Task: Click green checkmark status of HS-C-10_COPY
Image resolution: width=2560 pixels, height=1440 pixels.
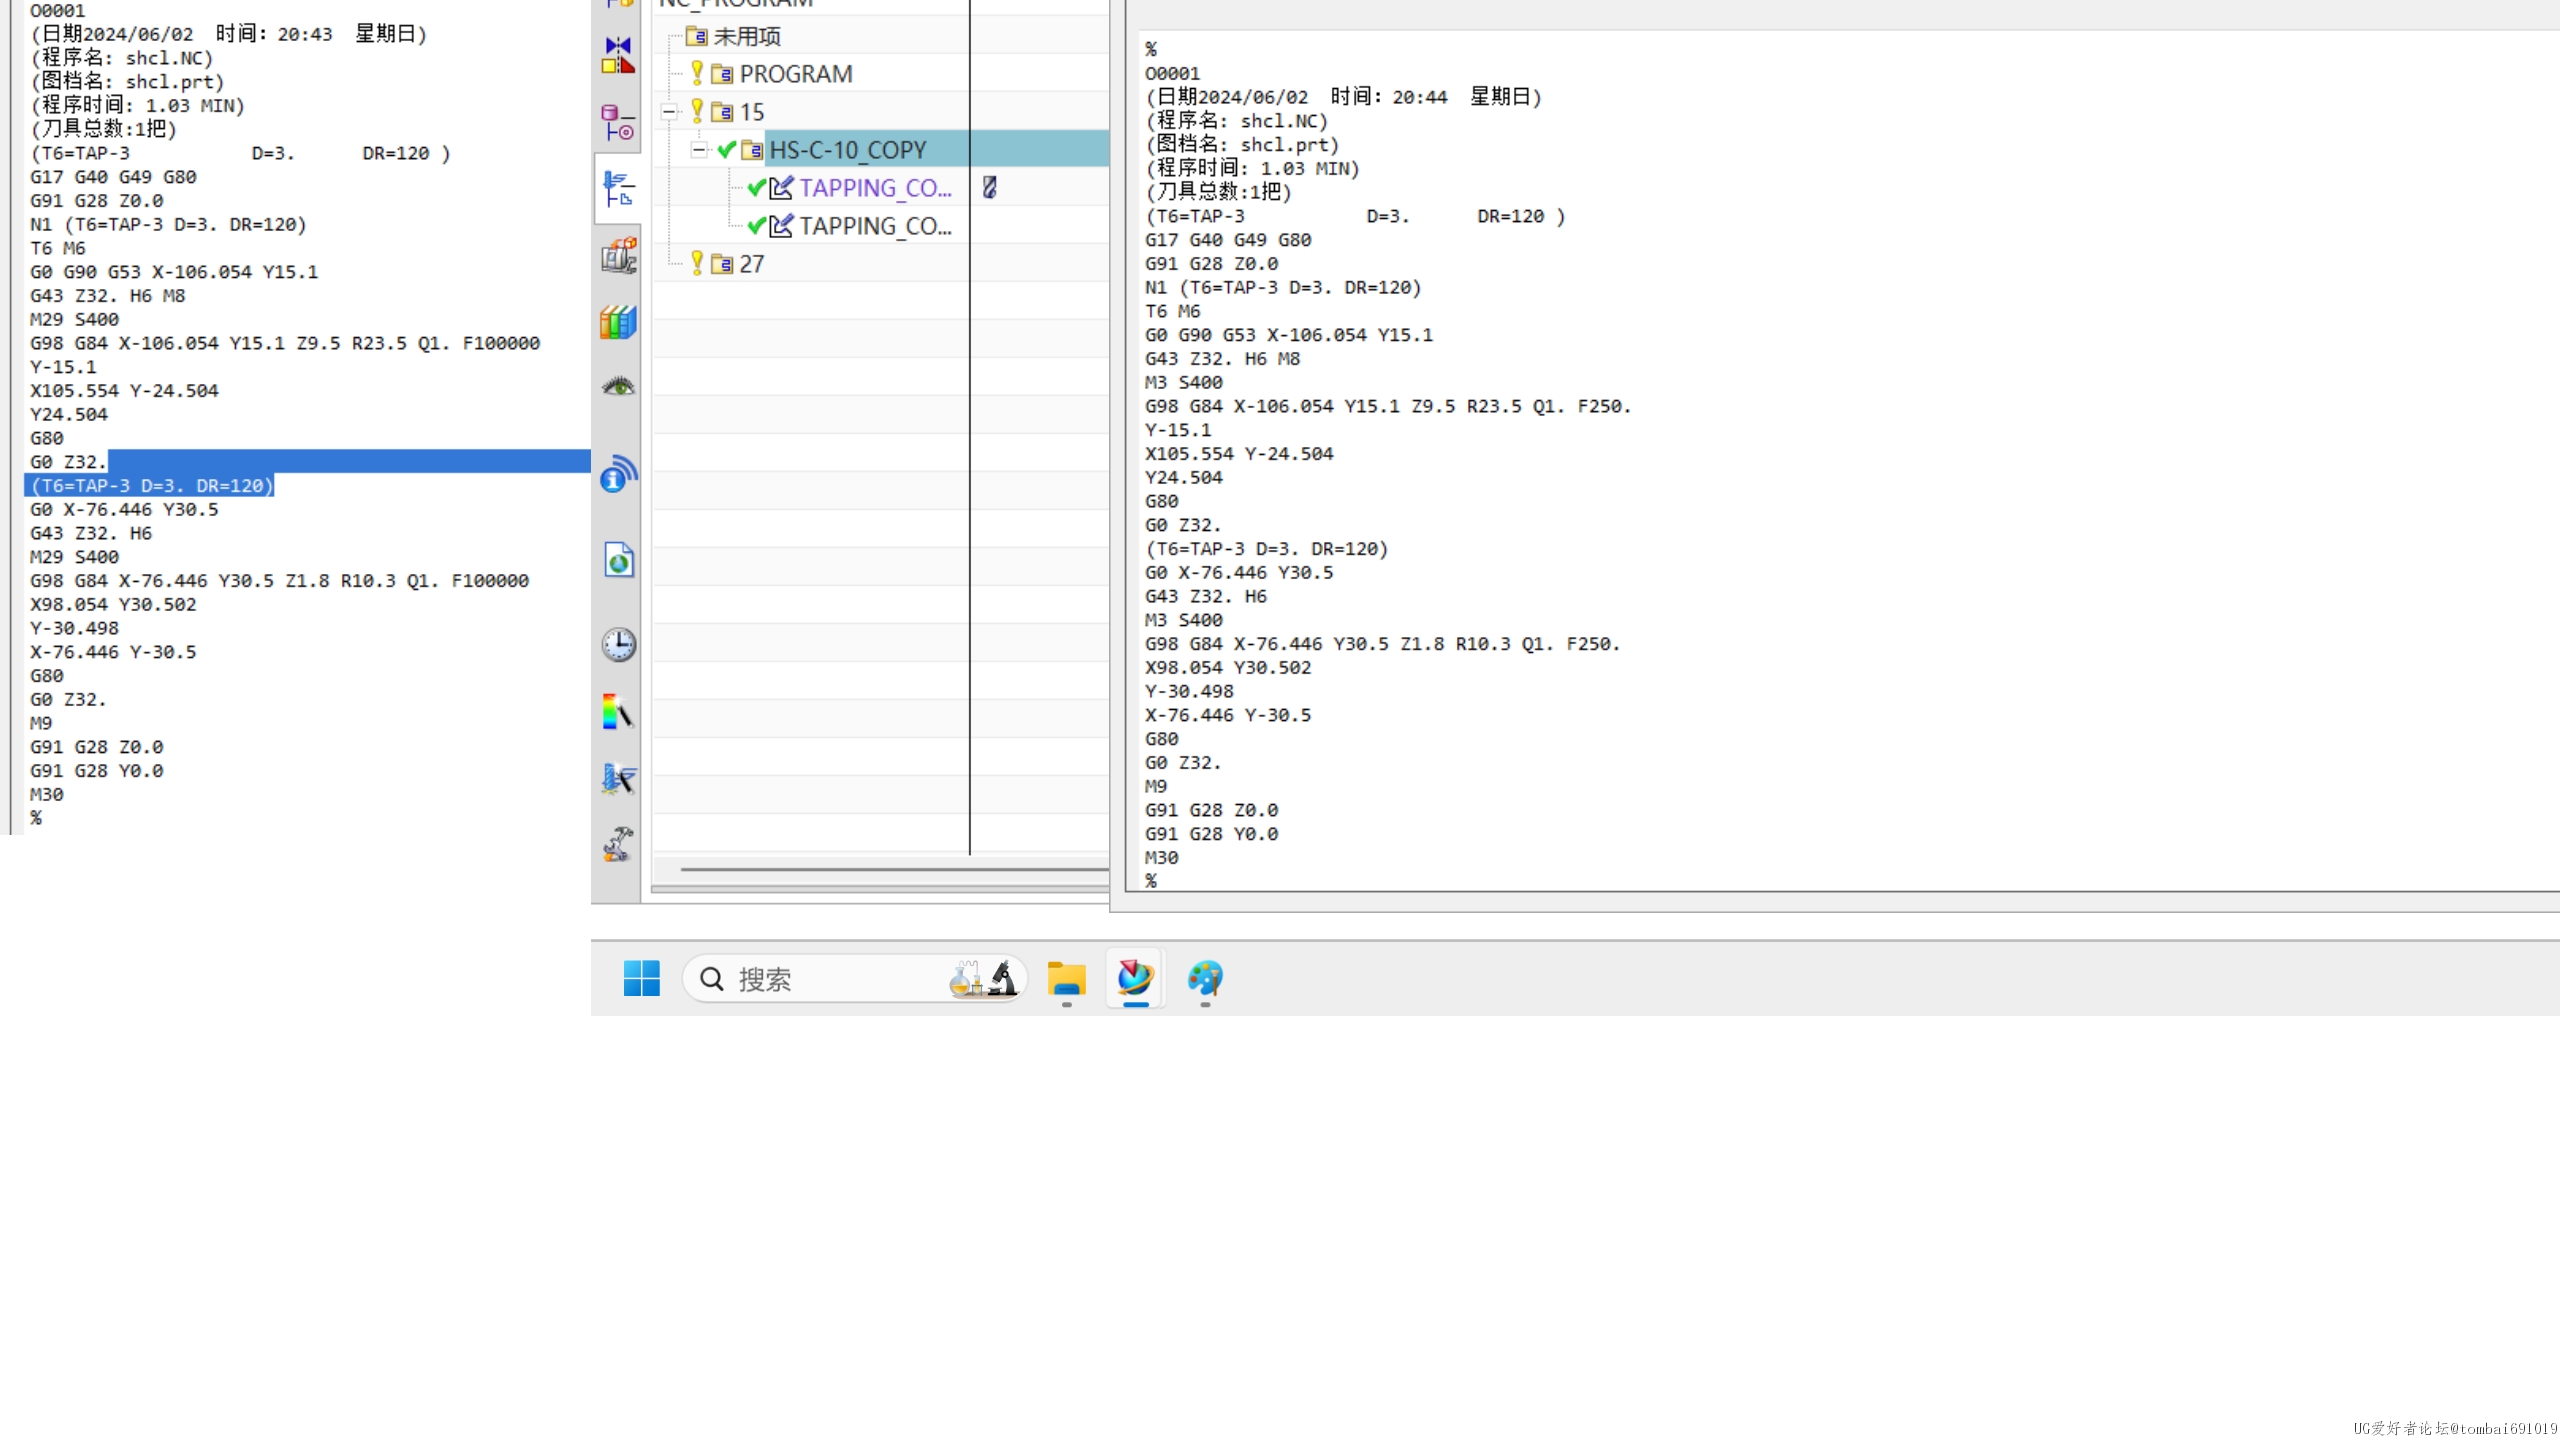Action: (727, 150)
